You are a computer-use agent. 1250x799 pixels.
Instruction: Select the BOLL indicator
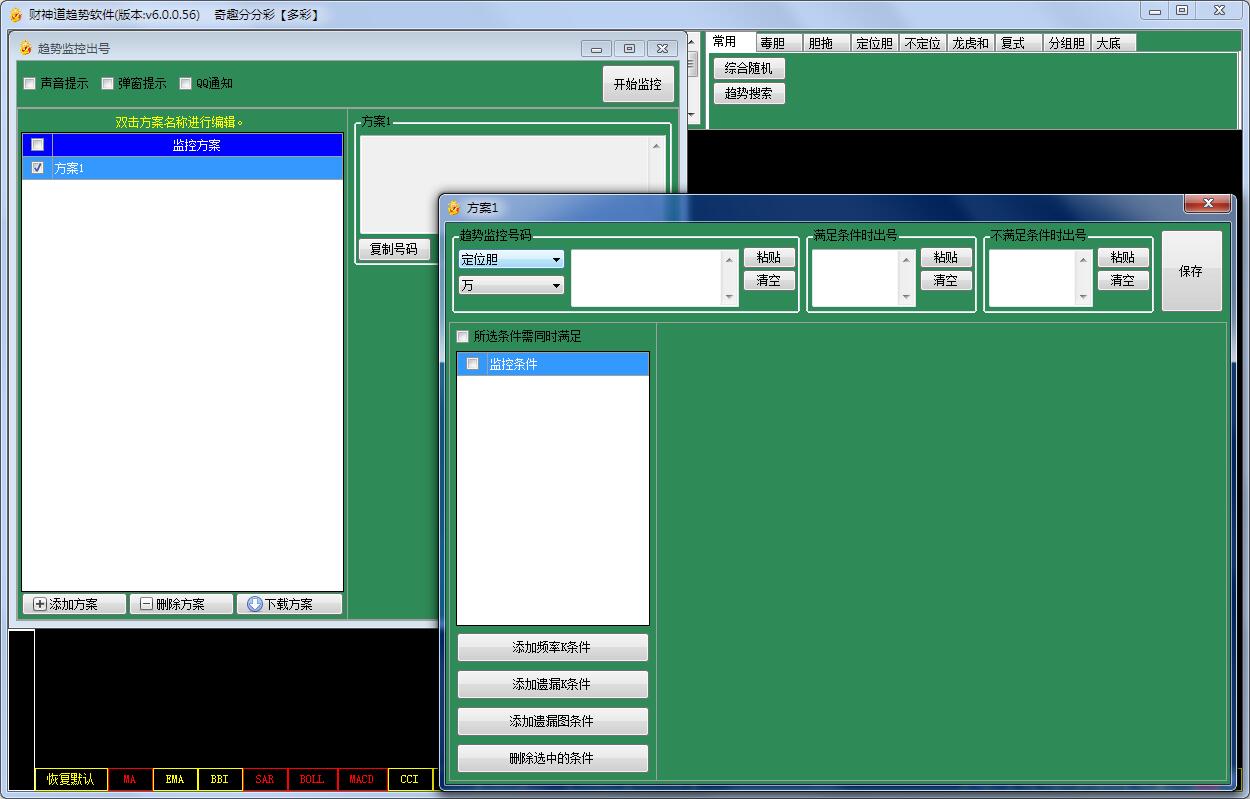point(312,779)
